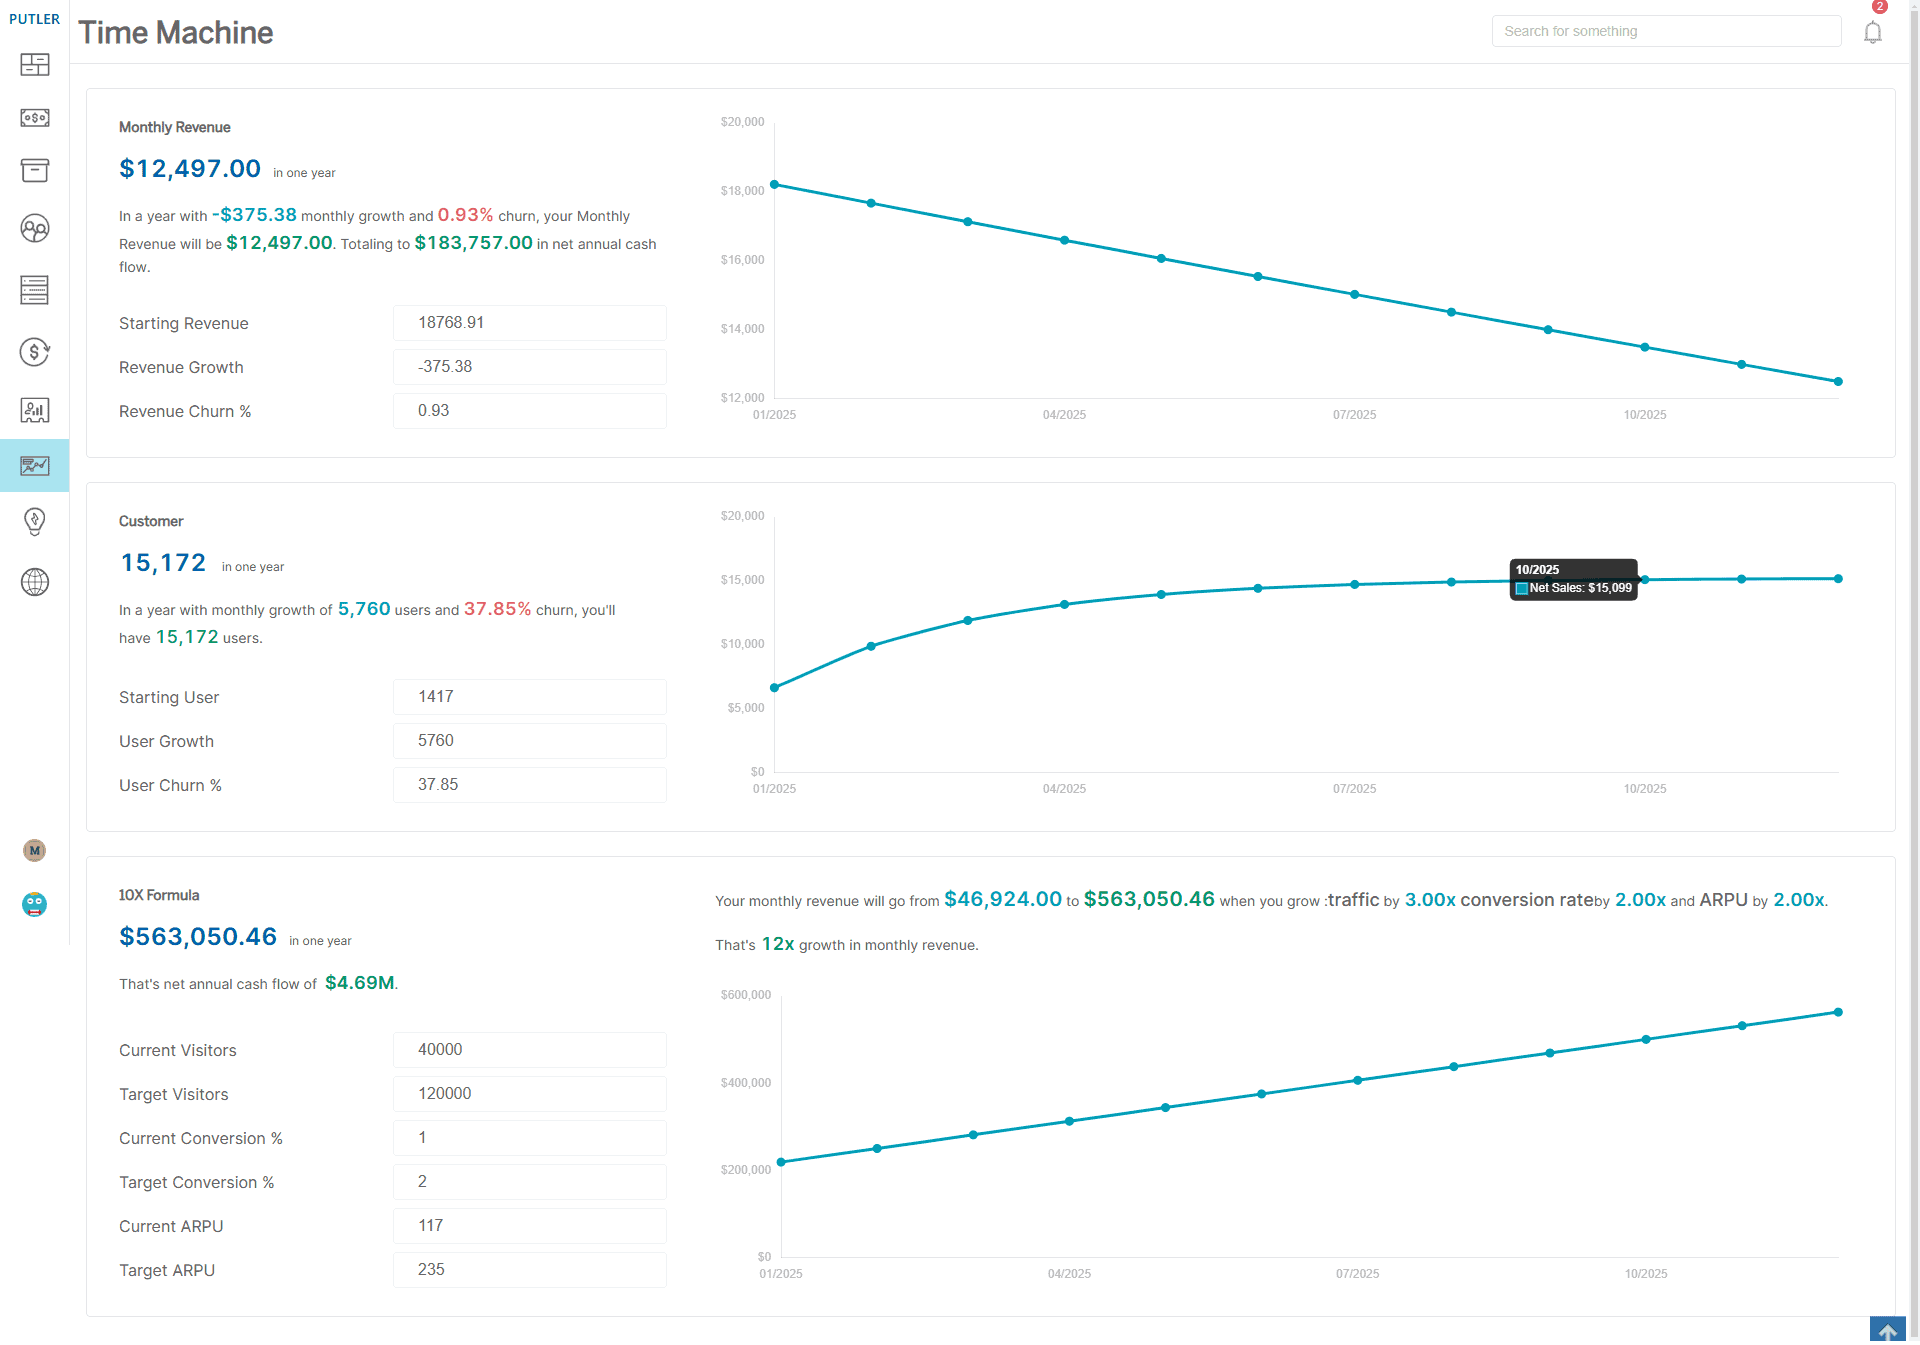Open the Sales money-bill icon
The width and height of the screenshot is (1920, 1345).
(x=35, y=118)
